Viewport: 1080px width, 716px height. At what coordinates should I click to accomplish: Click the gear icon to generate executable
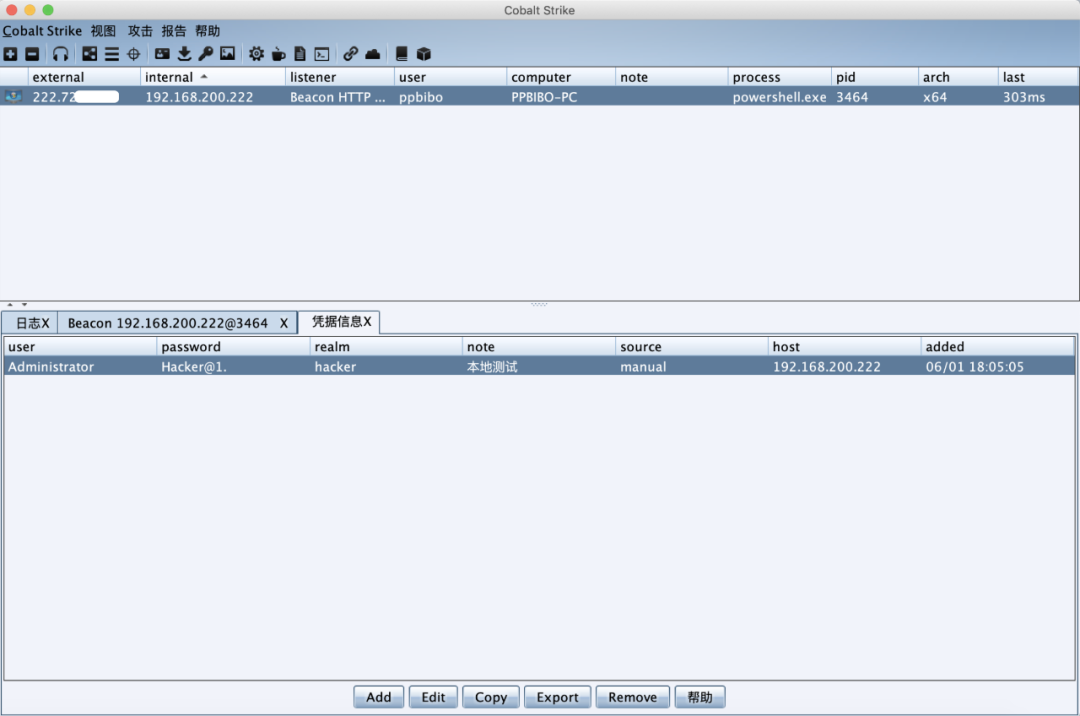click(x=256, y=54)
